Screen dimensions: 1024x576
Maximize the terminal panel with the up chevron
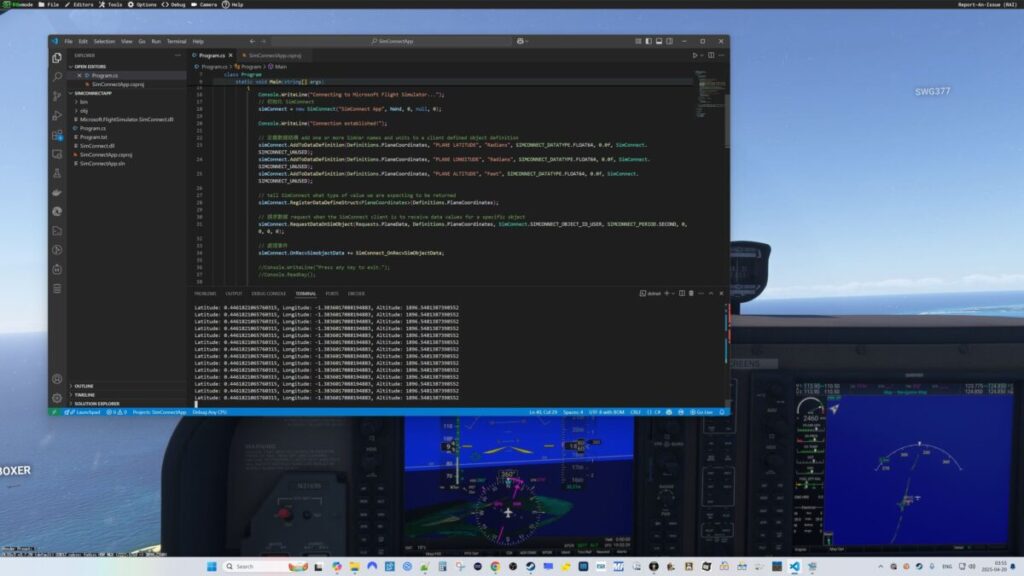(711, 293)
